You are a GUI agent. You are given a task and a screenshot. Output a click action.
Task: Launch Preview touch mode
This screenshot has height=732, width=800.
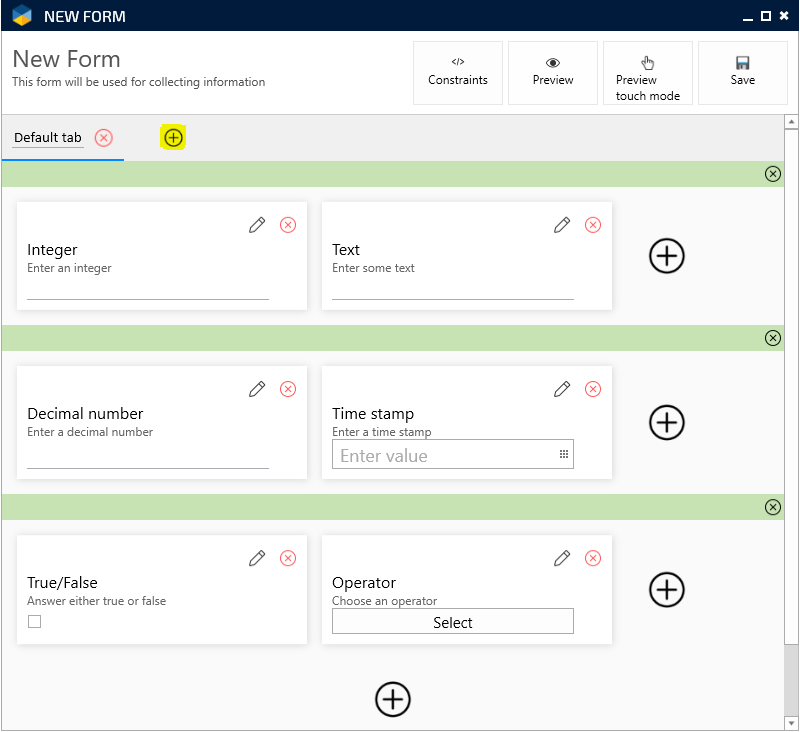pos(648,73)
